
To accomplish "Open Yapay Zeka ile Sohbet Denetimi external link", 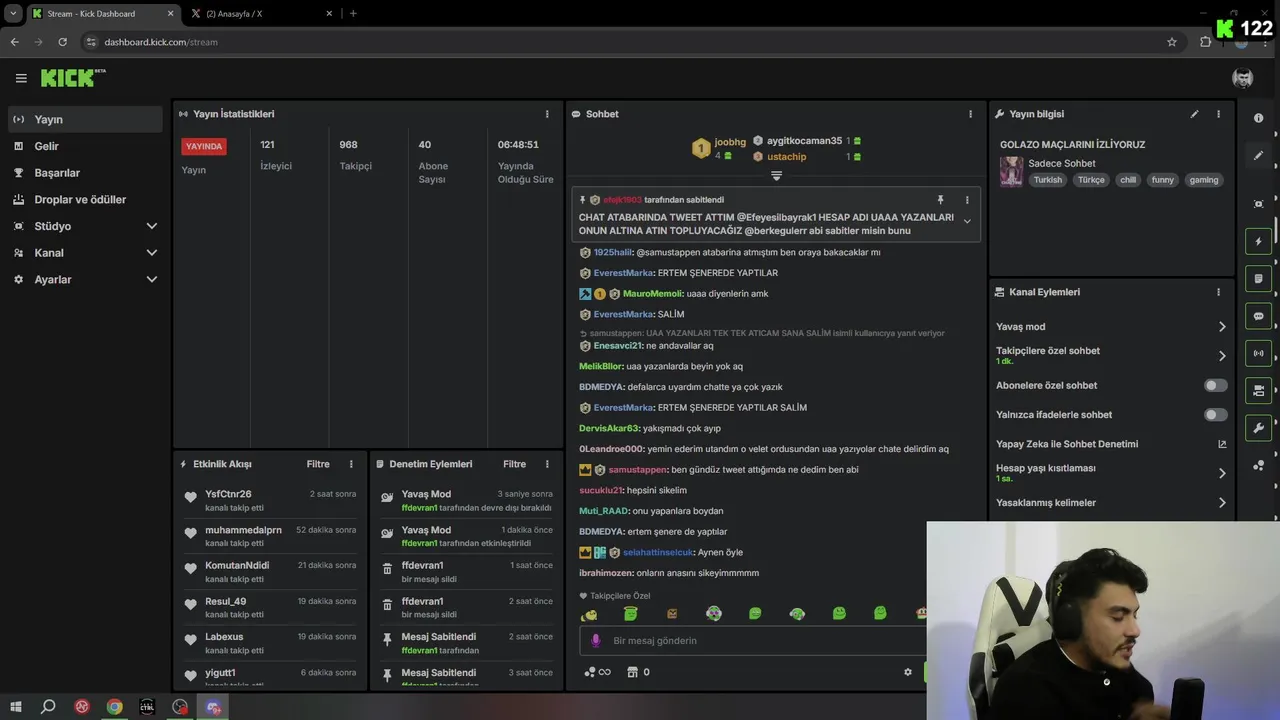I will pos(1222,444).
